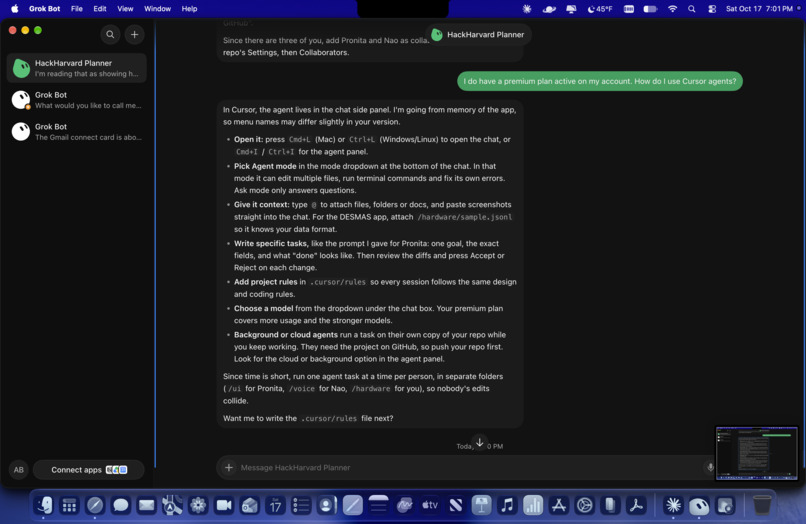
Task: Open the Grok Bot ghost icon in Dock
Action: point(699,505)
